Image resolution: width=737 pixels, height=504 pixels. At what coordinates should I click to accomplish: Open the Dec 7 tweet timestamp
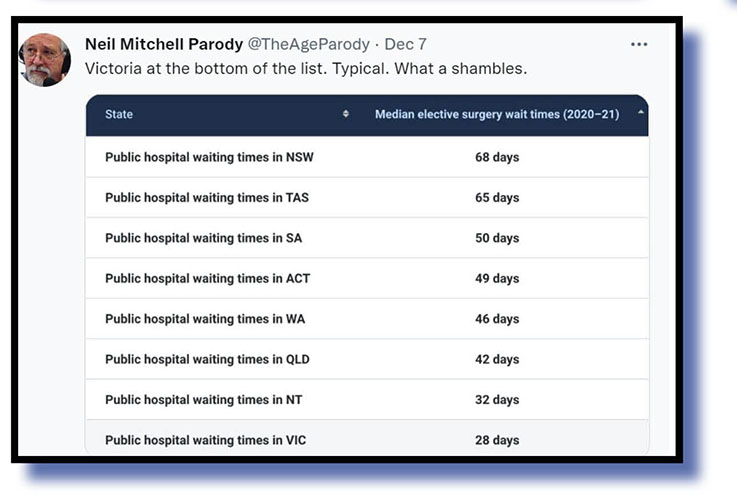point(406,44)
